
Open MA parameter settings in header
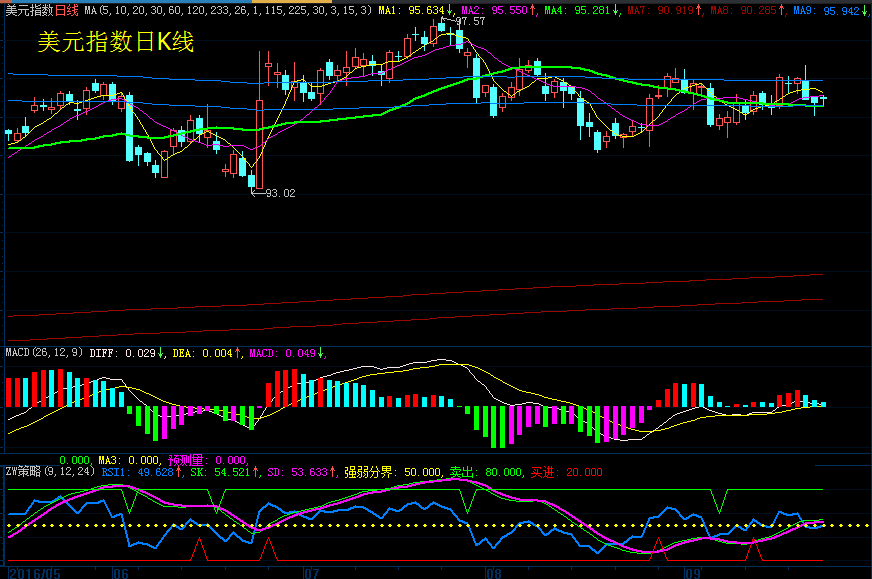point(228,9)
